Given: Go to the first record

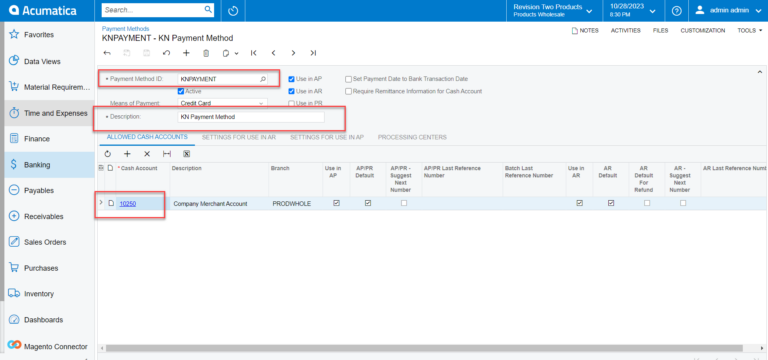Looking at the screenshot, I should point(254,53).
